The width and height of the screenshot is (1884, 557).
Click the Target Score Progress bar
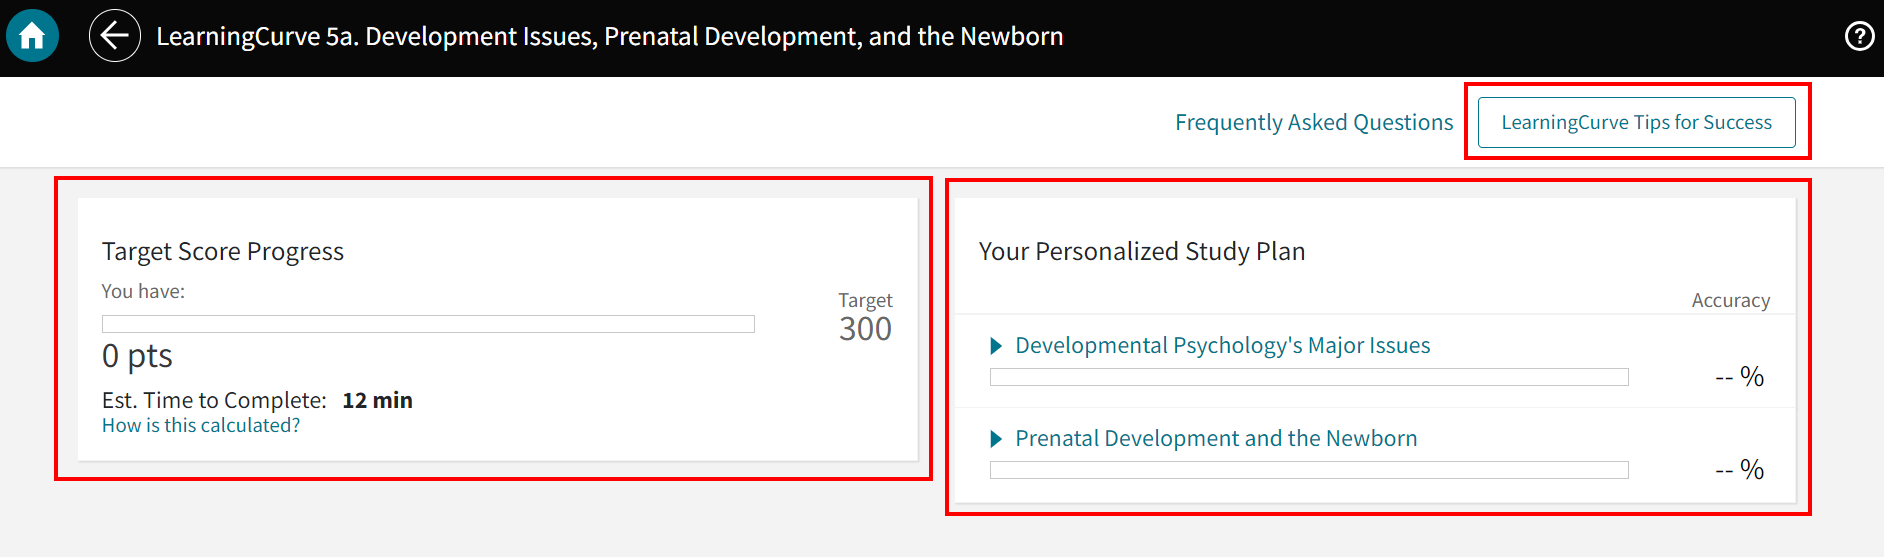428,324
